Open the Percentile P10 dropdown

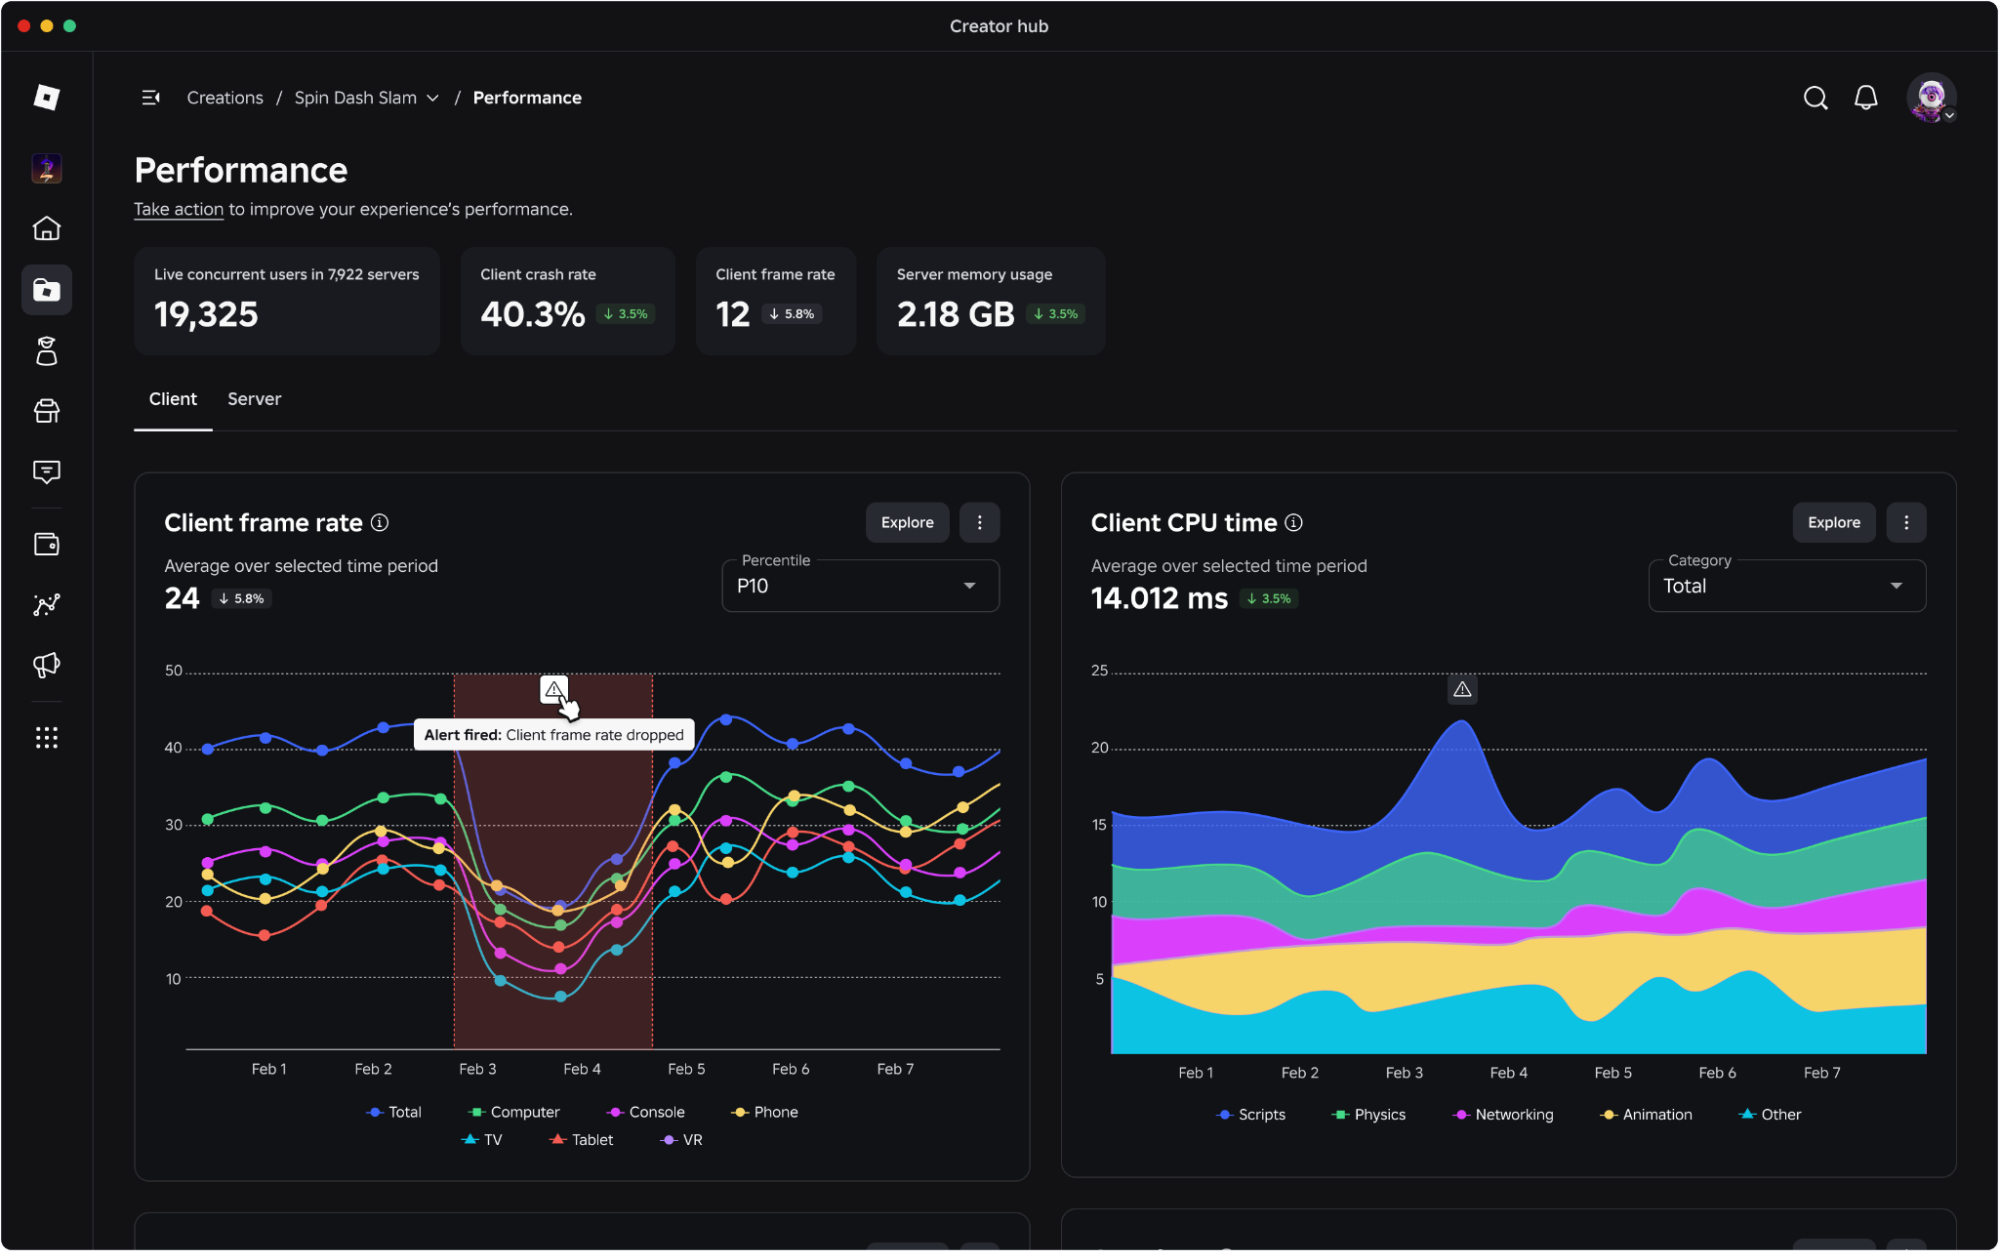point(860,586)
